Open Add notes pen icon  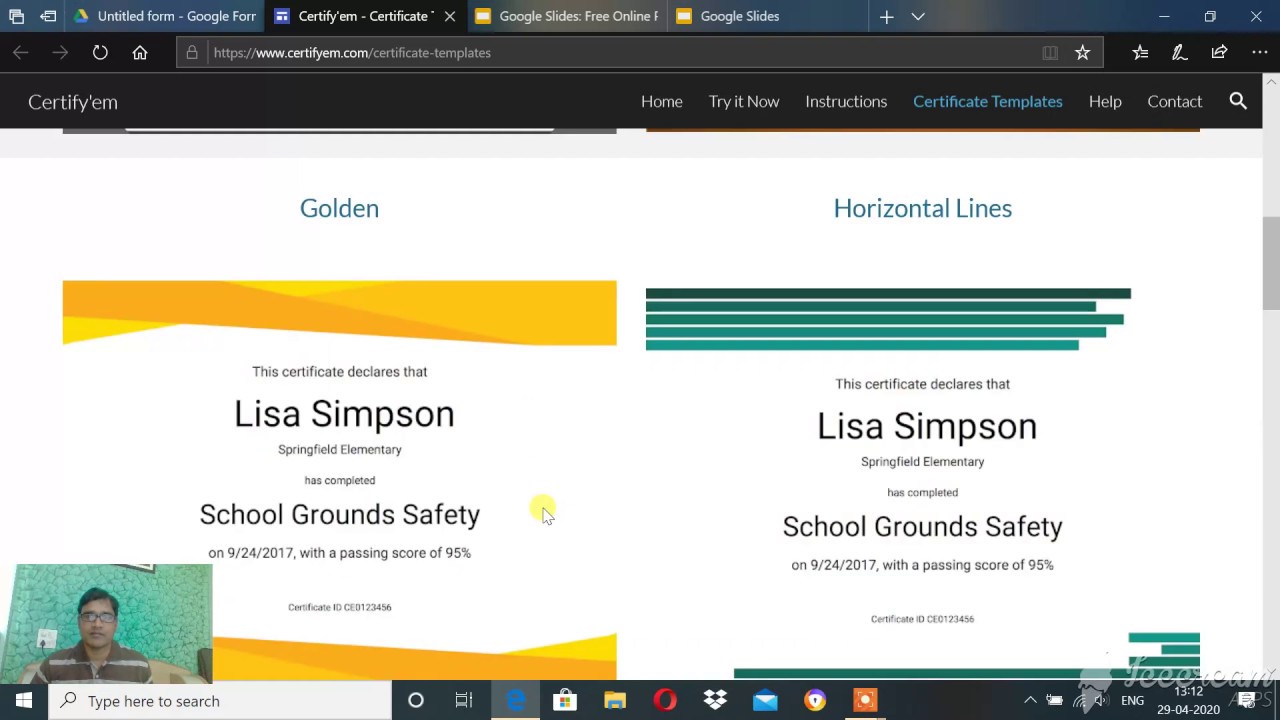point(1179,53)
